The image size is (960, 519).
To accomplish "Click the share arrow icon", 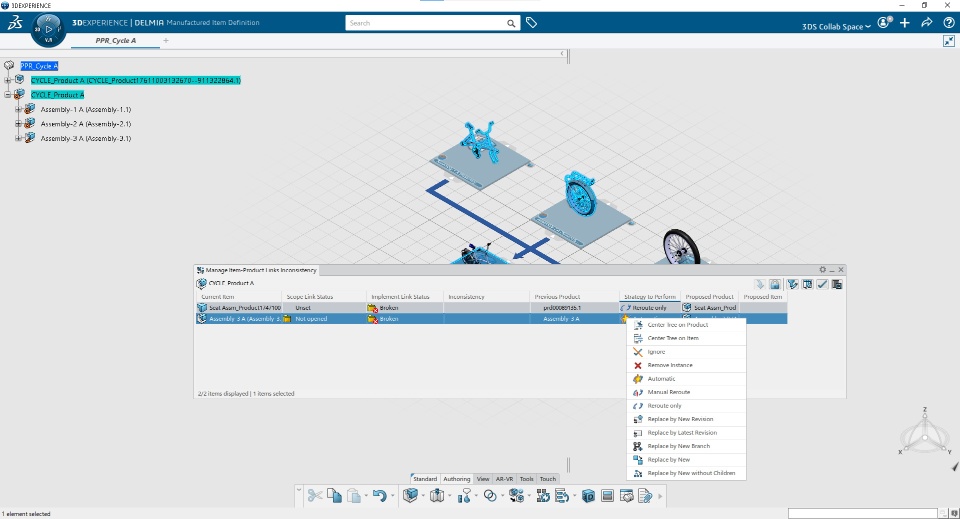I will click(927, 23).
